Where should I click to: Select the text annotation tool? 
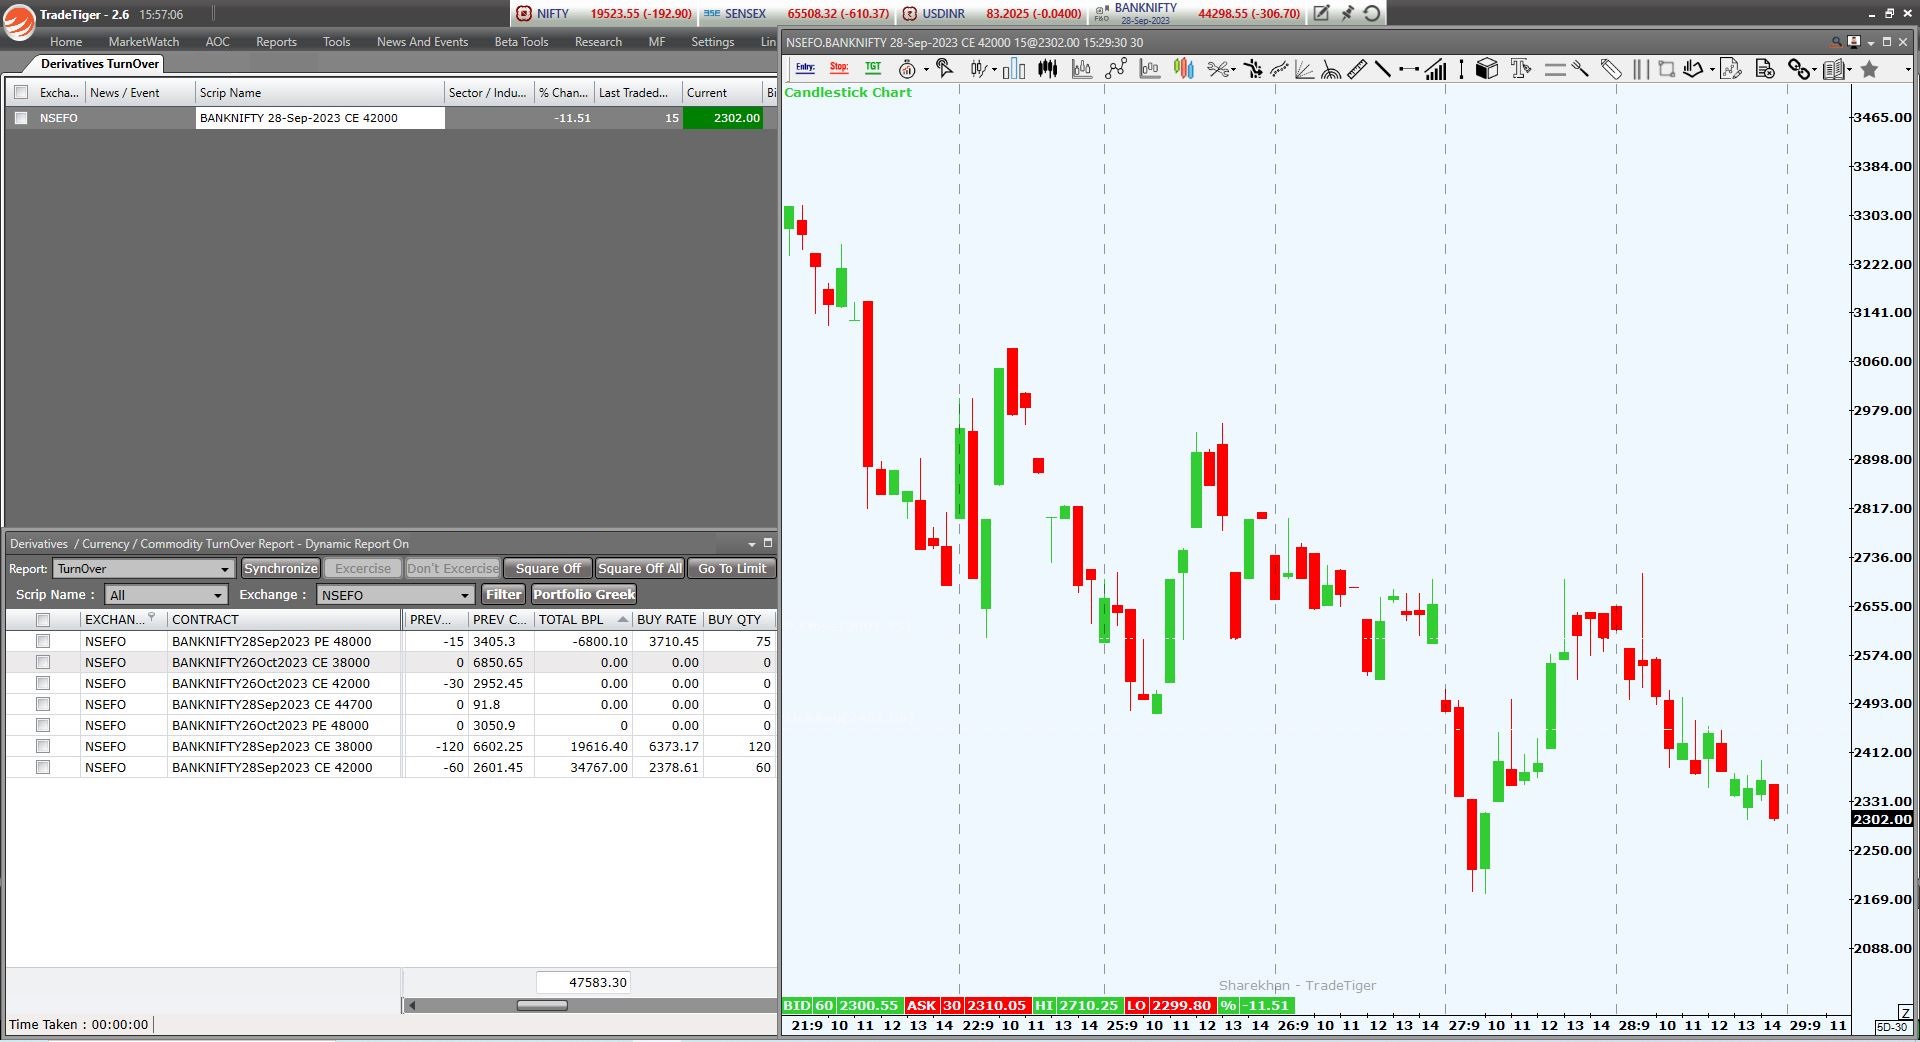coord(1521,69)
